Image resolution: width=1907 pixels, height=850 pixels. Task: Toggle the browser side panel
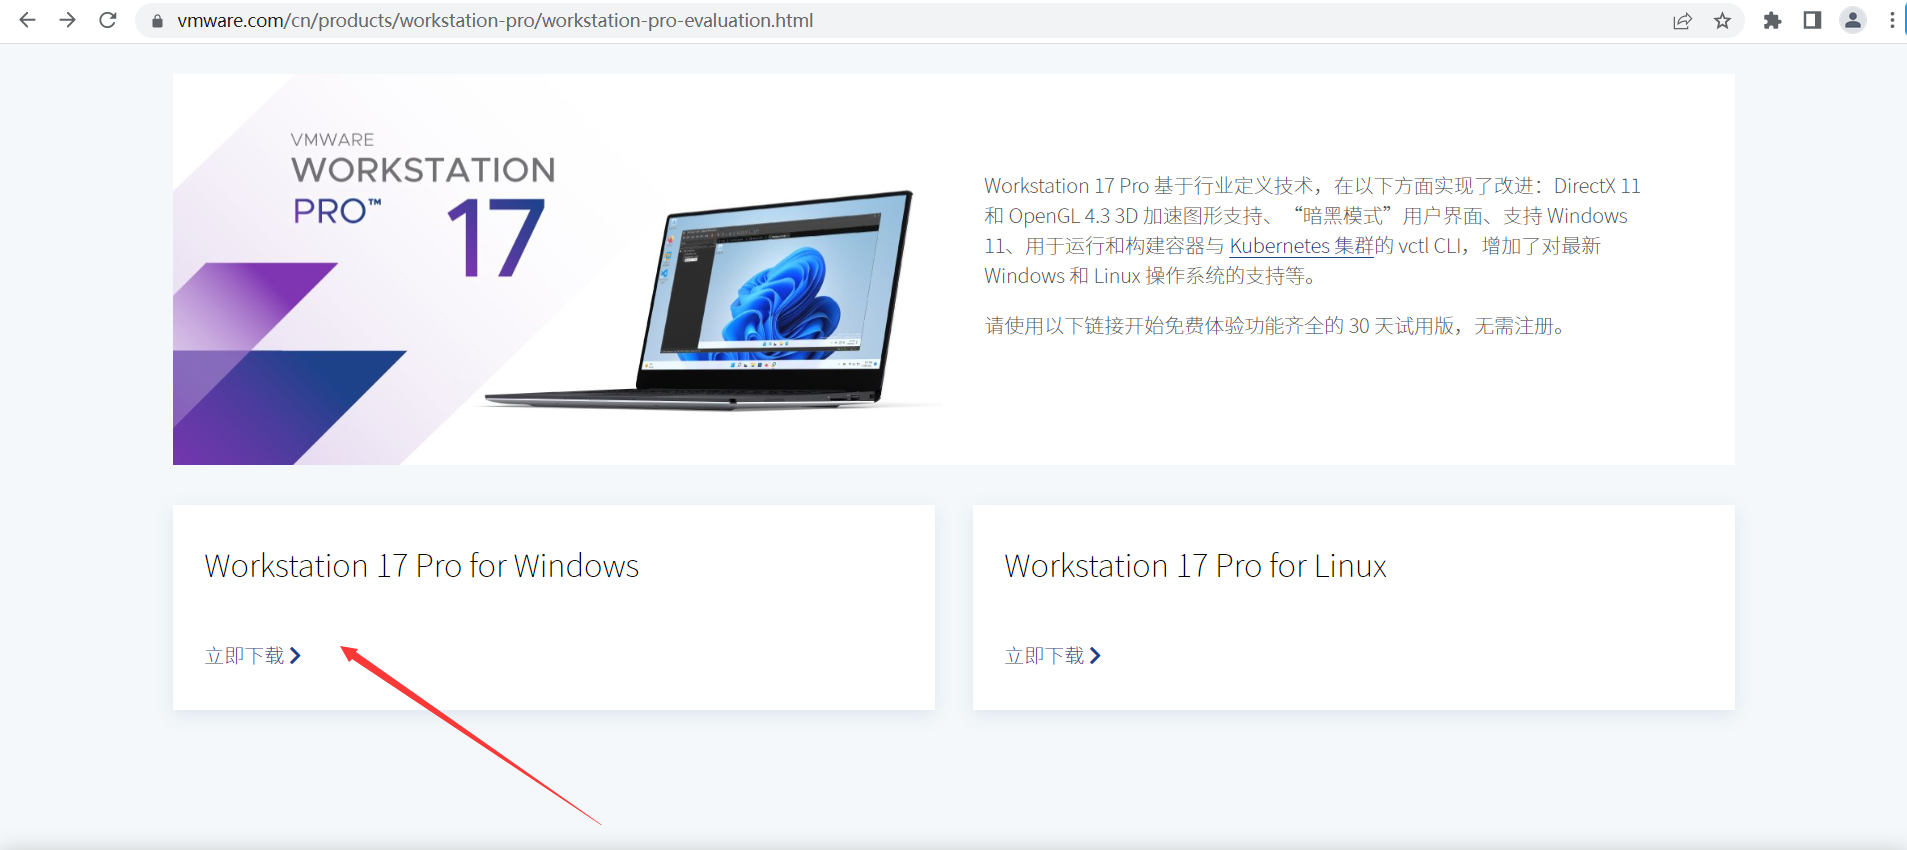[x=1812, y=20]
